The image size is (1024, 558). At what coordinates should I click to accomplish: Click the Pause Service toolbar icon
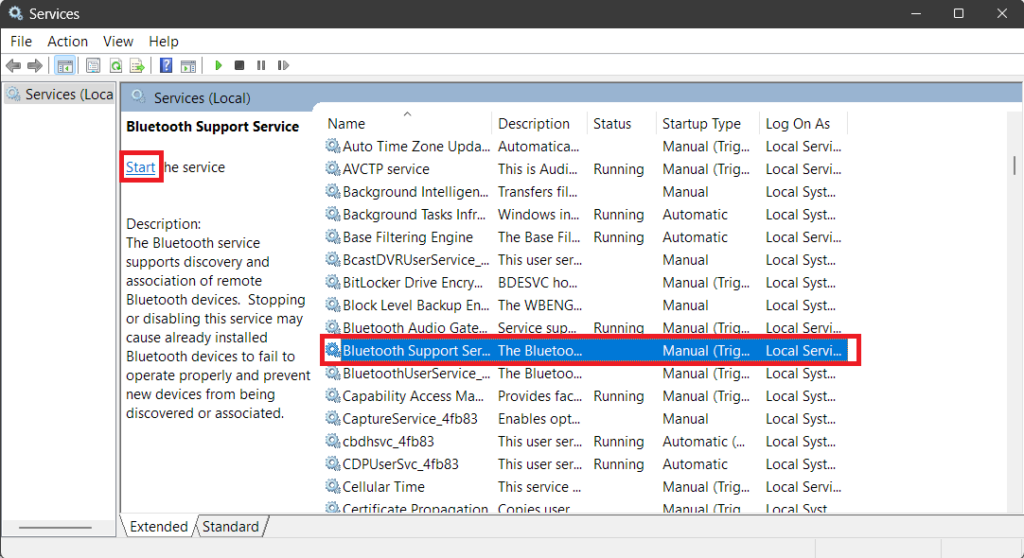point(261,66)
